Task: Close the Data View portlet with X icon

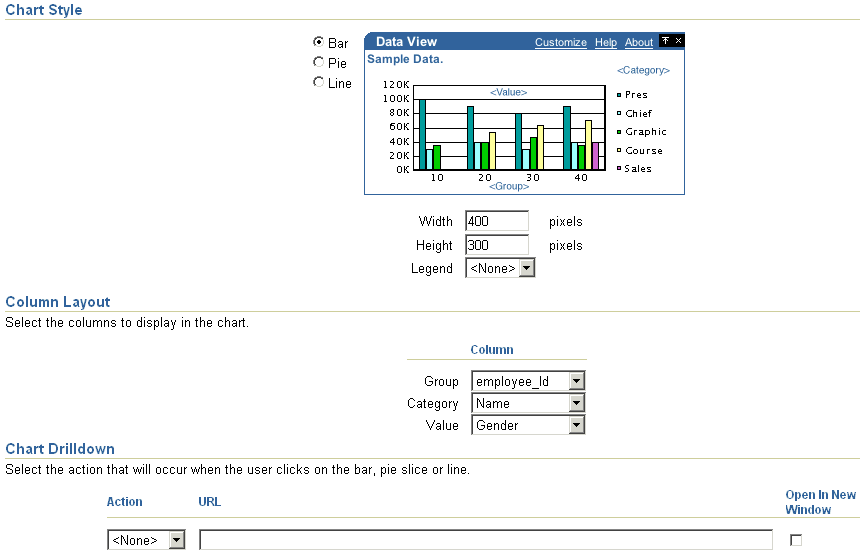Action: click(678, 41)
